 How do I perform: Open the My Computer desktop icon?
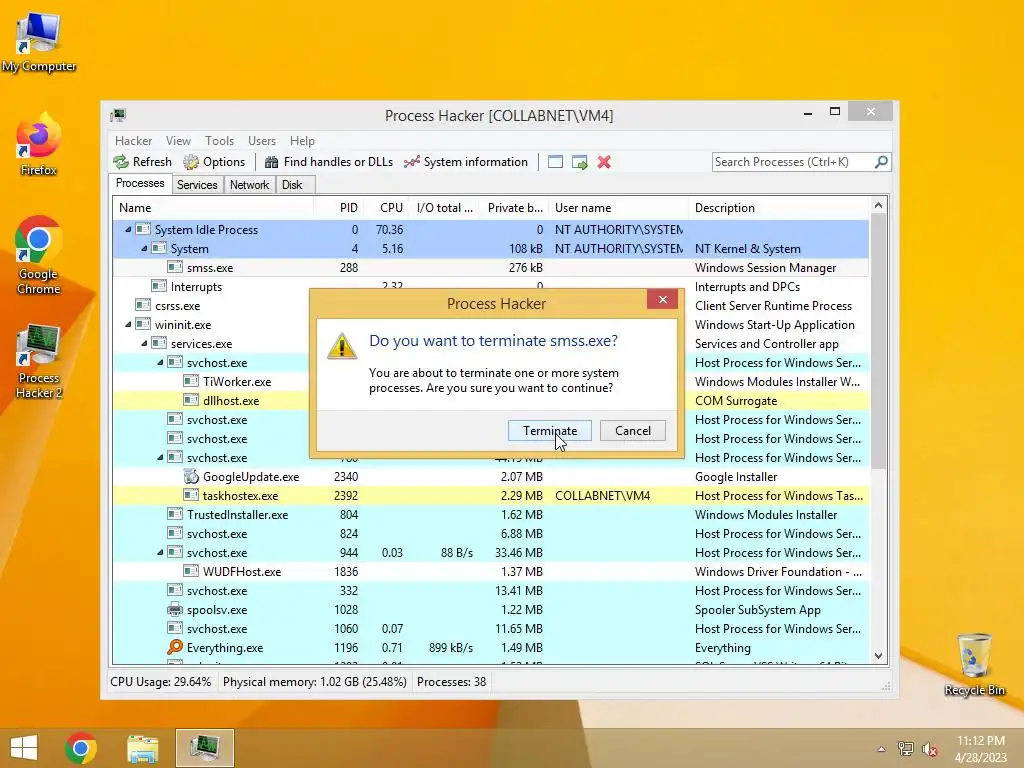(x=39, y=43)
